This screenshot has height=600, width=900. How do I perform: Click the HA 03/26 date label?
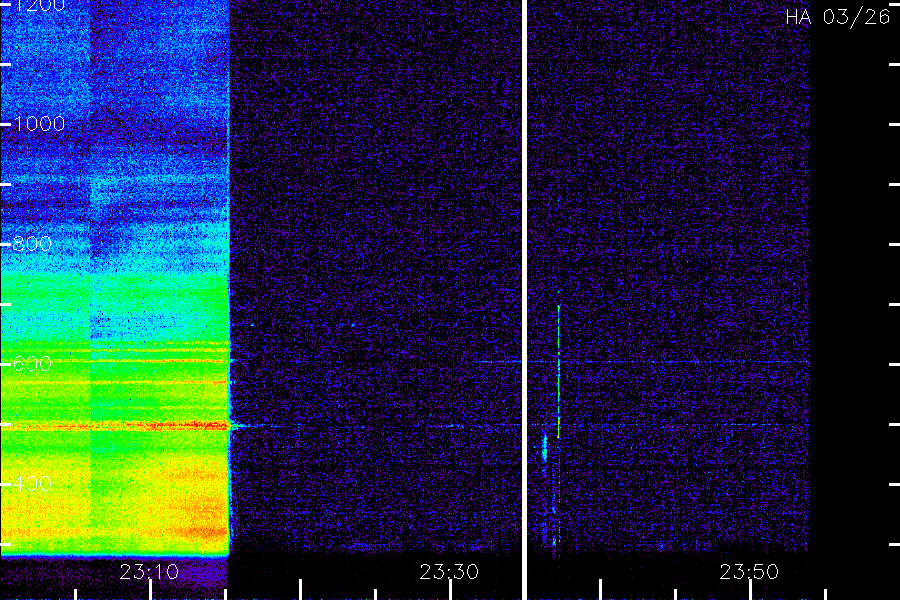[837, 17]
